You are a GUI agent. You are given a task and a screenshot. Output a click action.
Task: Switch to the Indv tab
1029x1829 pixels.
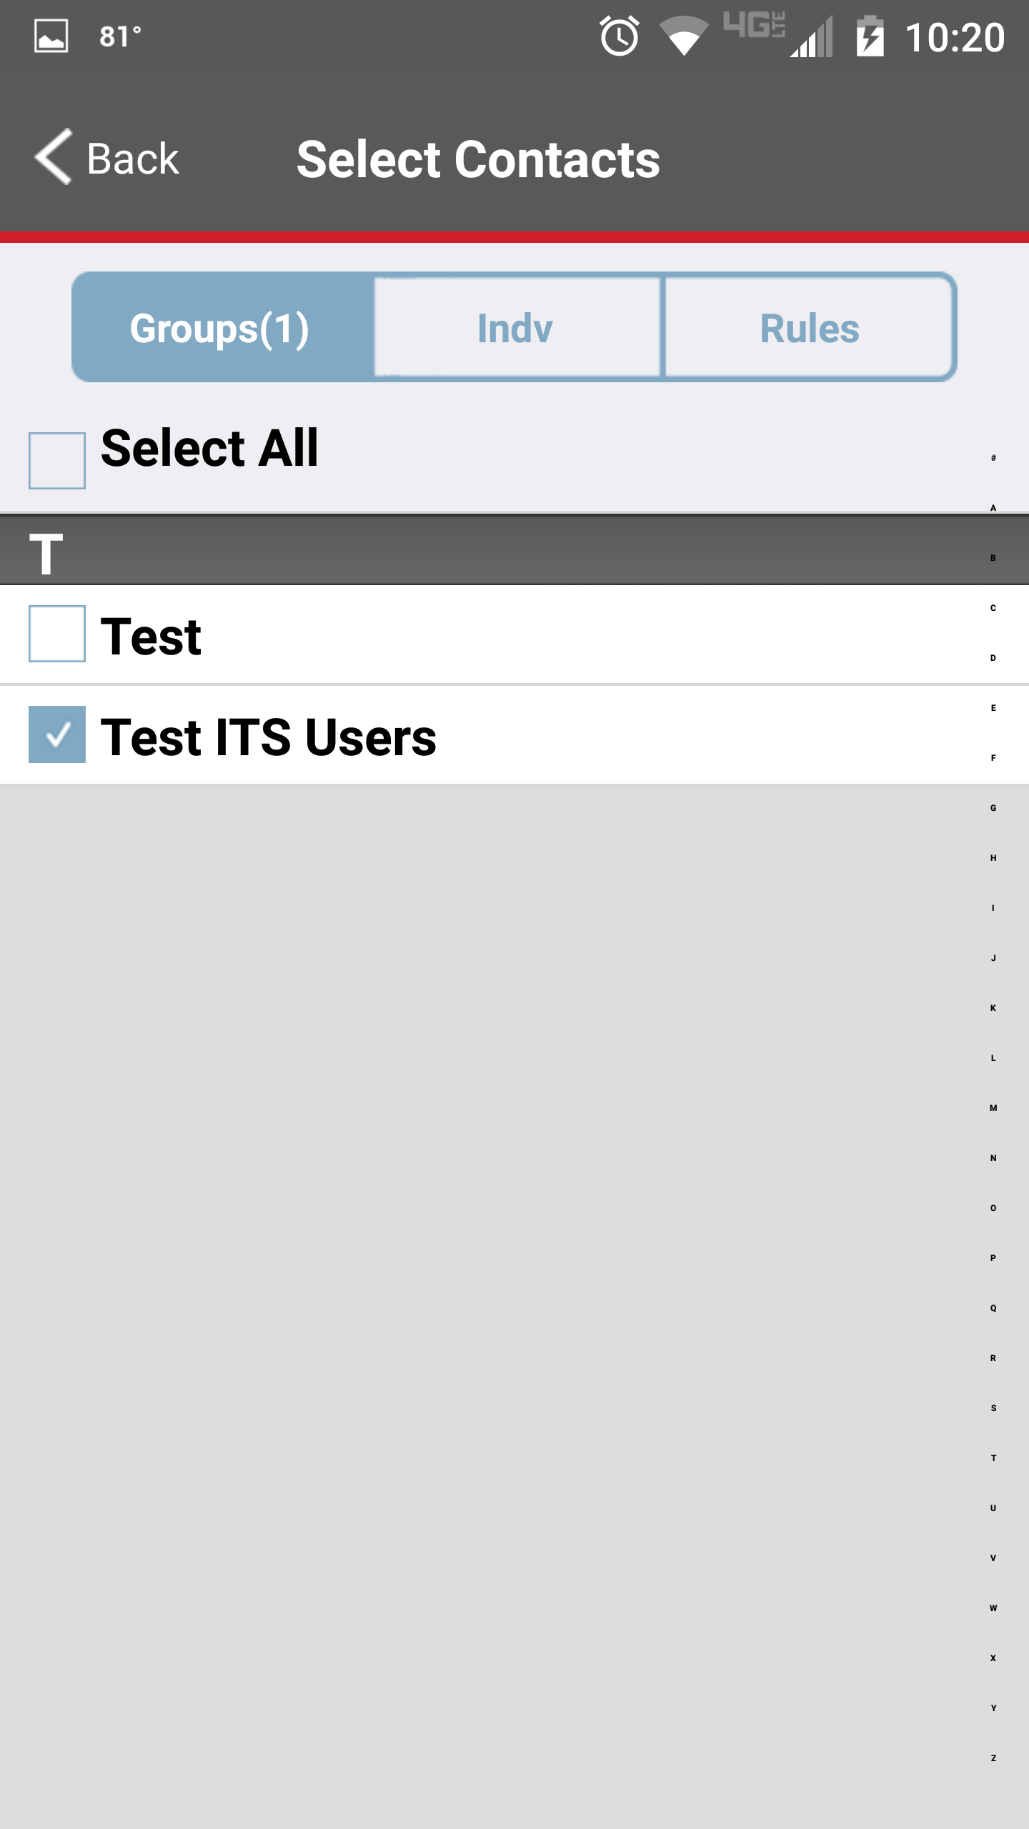[515, 328]
